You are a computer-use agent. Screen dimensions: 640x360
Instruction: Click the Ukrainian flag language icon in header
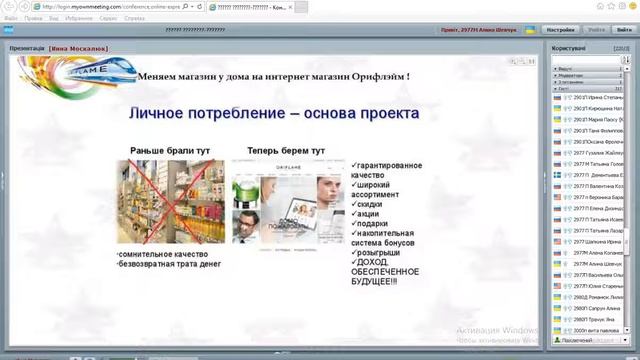point(530,30)
